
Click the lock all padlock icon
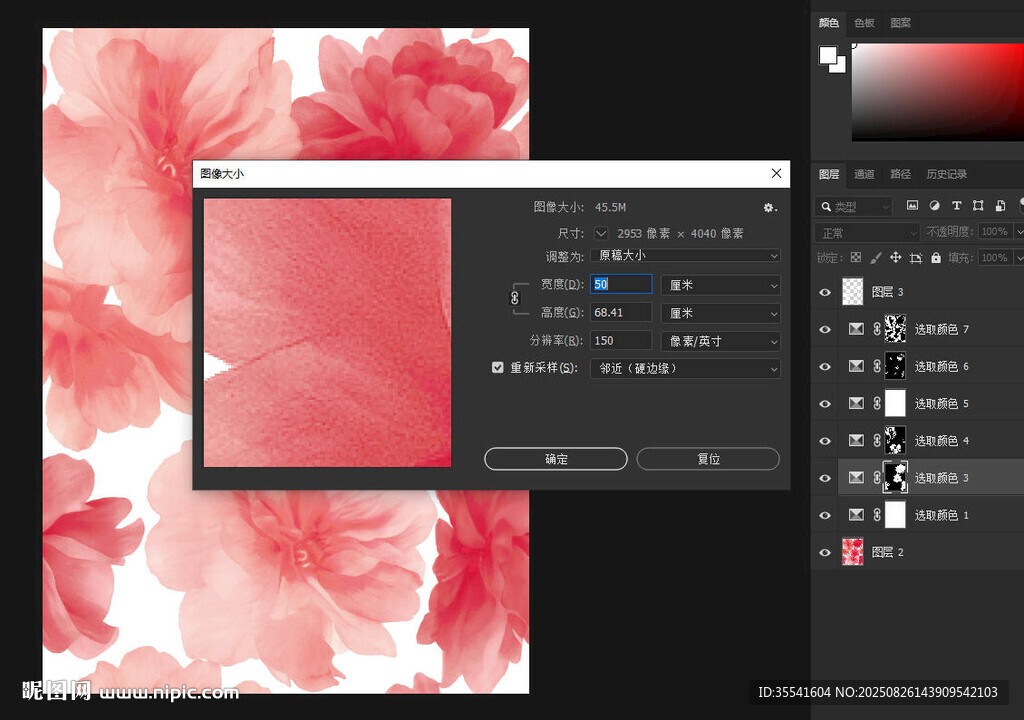[936, 258]
